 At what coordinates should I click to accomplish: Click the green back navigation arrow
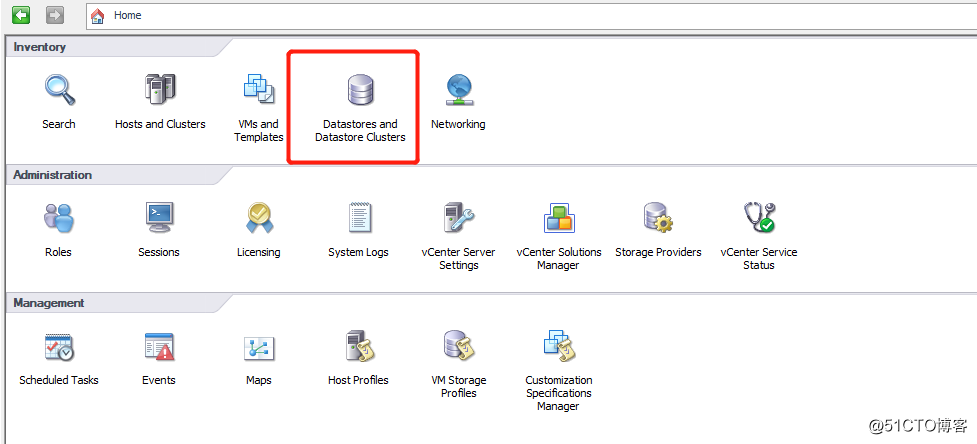point(21,15)
